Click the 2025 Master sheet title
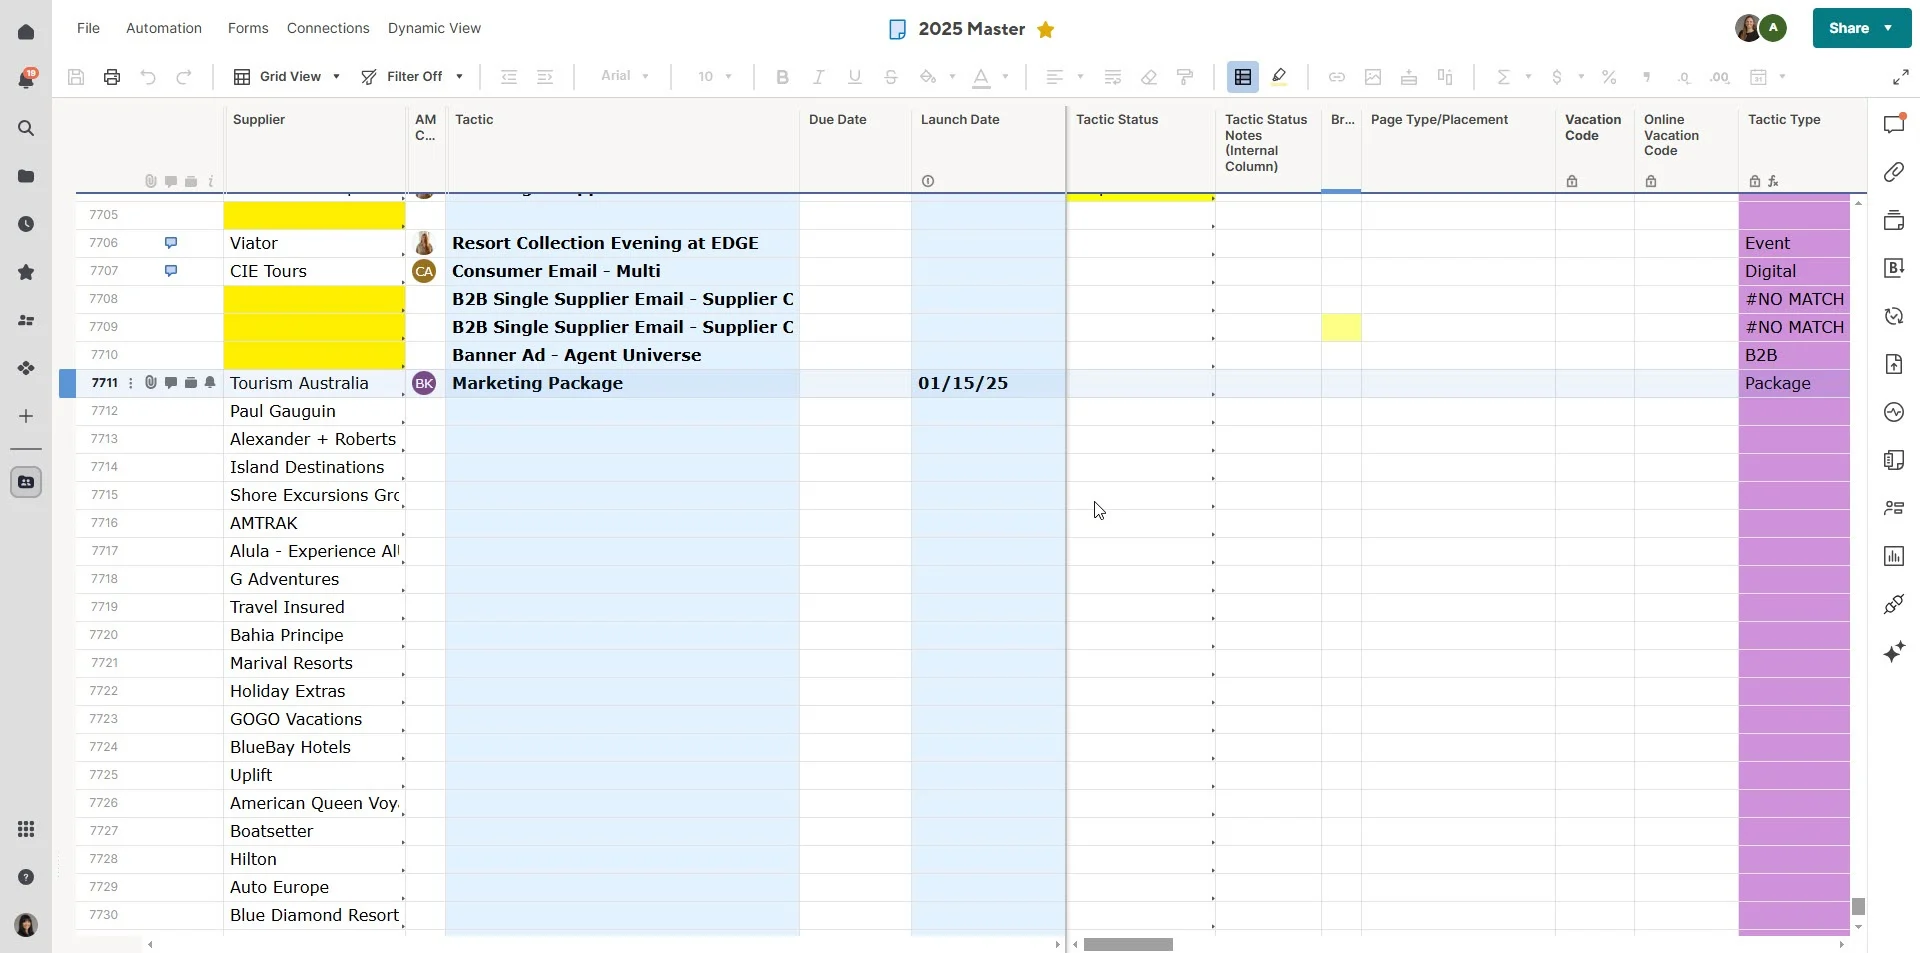 pos(971,29)
